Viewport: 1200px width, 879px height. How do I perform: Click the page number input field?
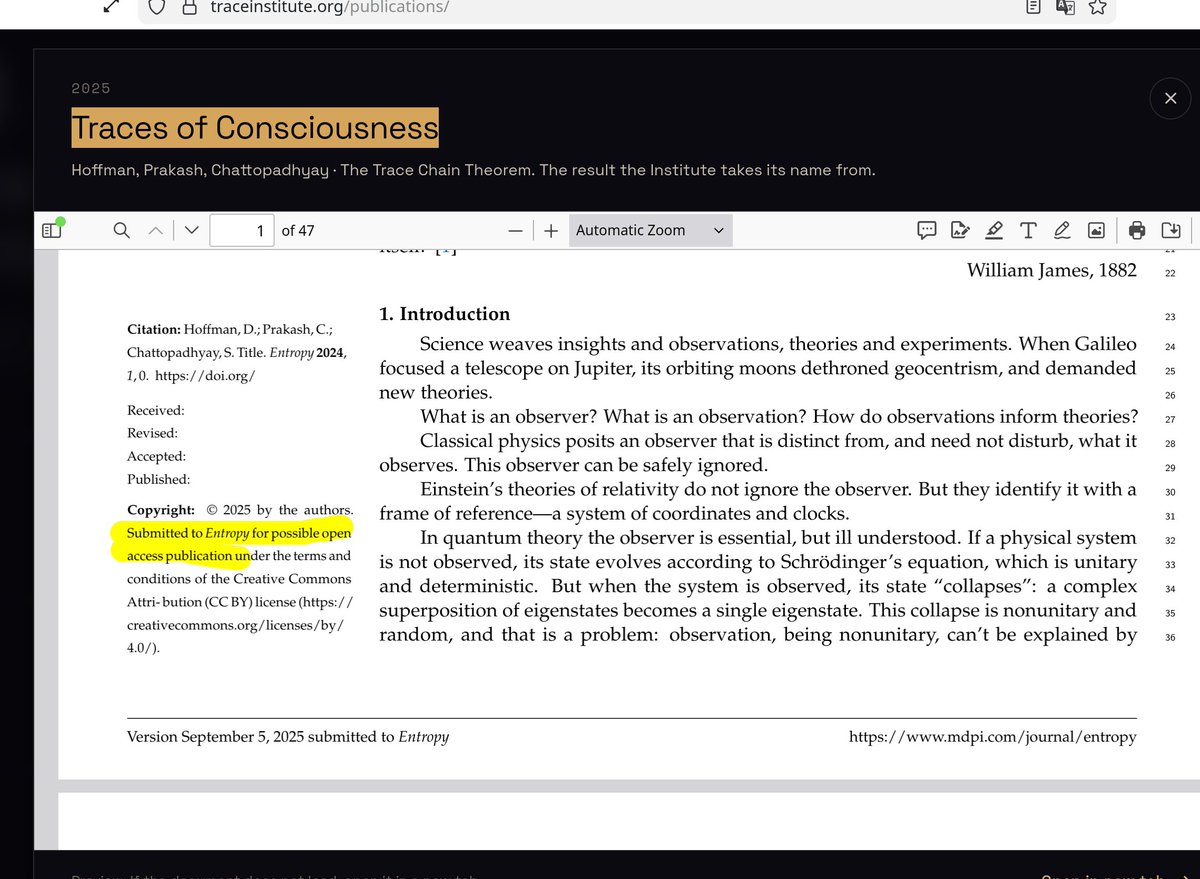click(242, 230)
